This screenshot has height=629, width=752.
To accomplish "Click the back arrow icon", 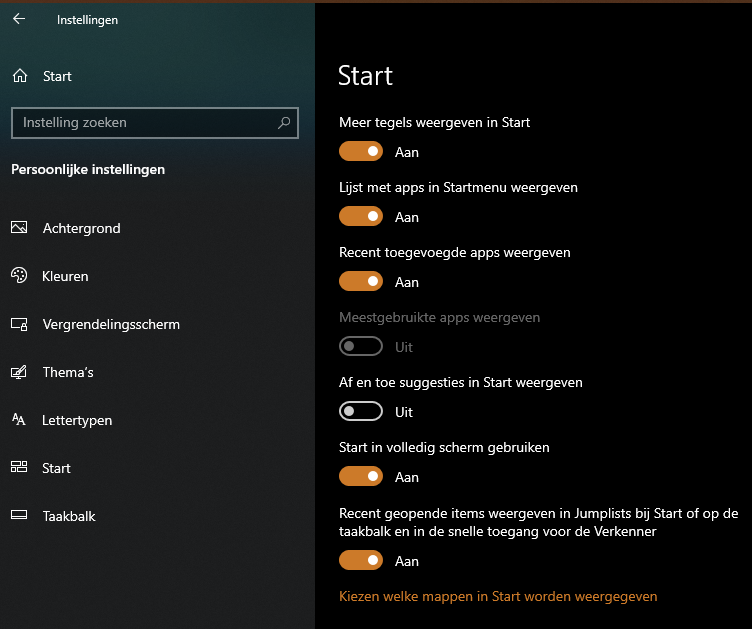I will (19, 19).
